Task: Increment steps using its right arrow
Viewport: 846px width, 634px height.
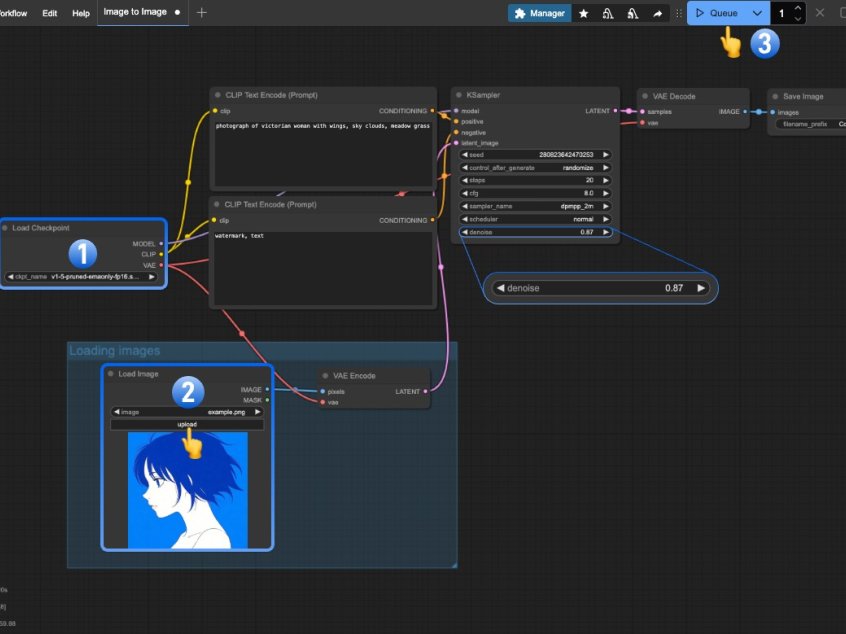Action: click(x=606, y=180)
